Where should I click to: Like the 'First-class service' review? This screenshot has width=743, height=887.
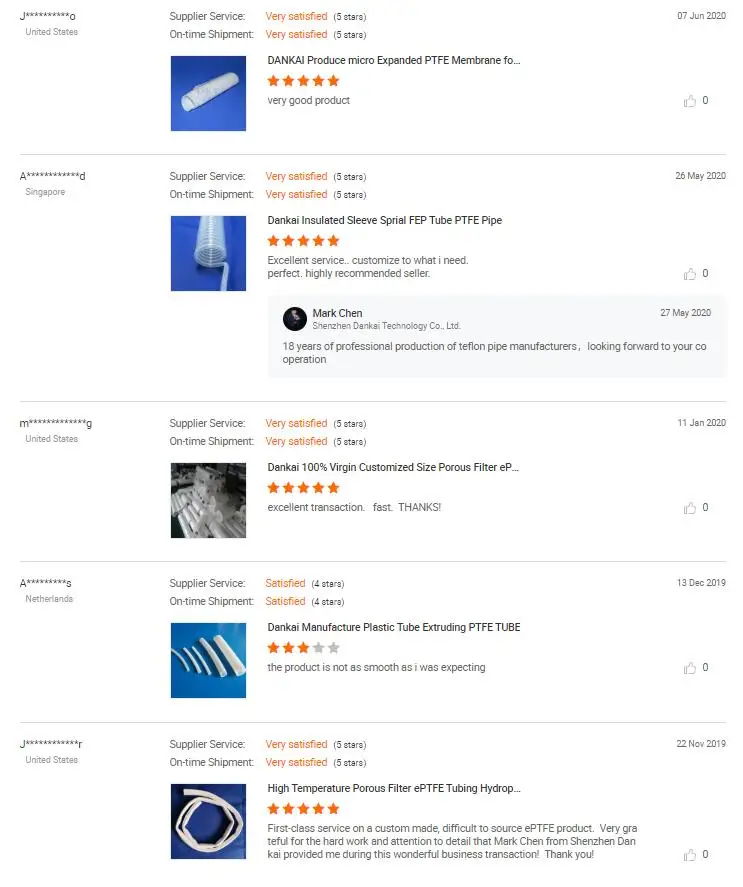click(x=690, y=855)
